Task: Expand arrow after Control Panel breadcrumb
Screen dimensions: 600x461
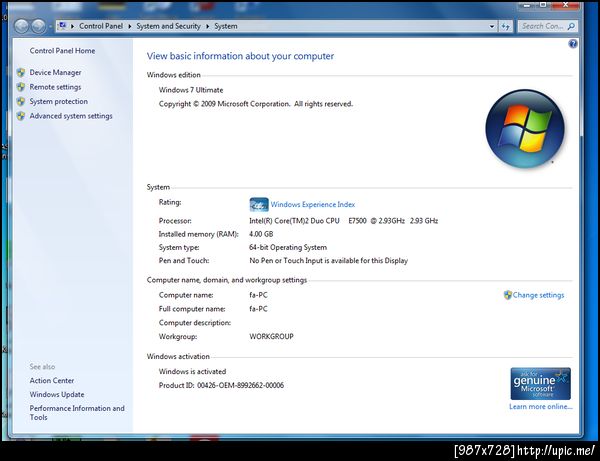Action: (x=130, y=26)
